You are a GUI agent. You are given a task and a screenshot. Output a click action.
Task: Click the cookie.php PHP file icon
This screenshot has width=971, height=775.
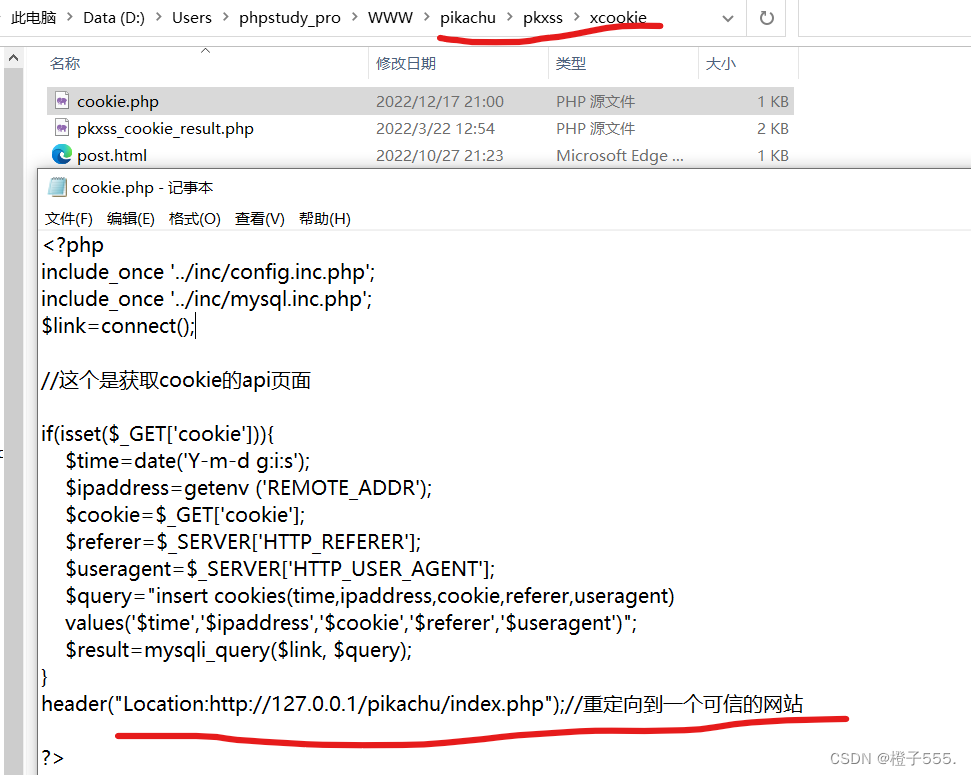62,100
